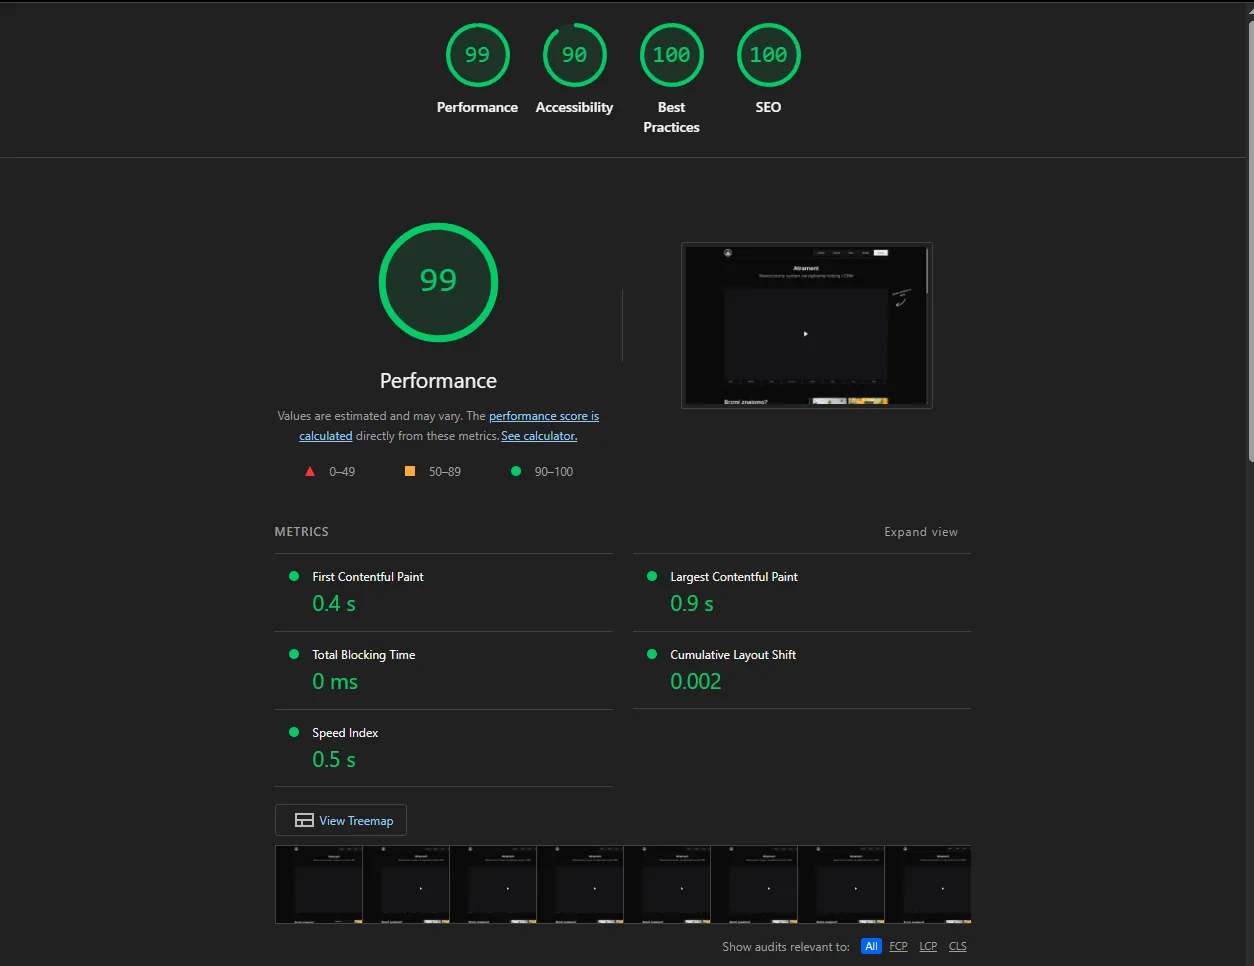Click the red triangle 0–49 legend icon
The width and height of the screenshot is (1254, 966).
coord(310,471)
